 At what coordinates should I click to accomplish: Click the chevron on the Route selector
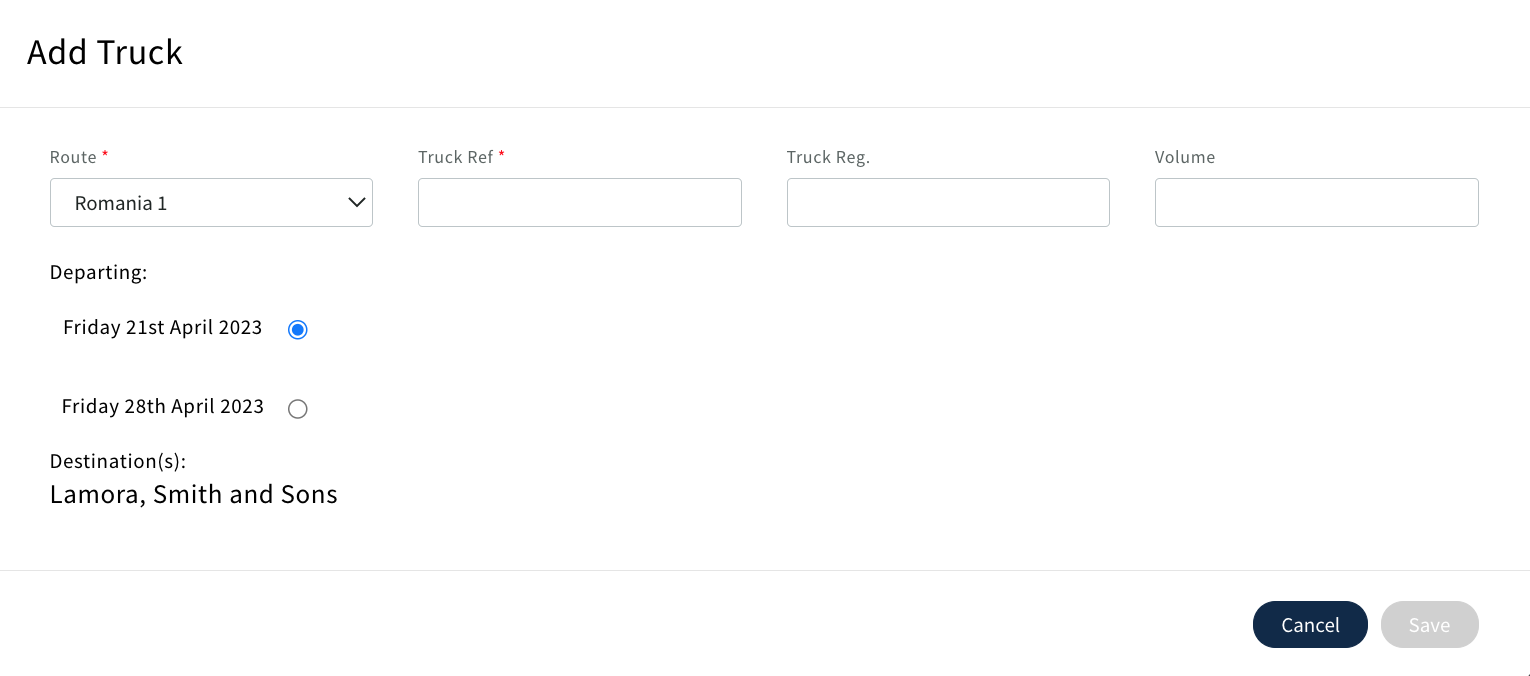coord(356,202)
